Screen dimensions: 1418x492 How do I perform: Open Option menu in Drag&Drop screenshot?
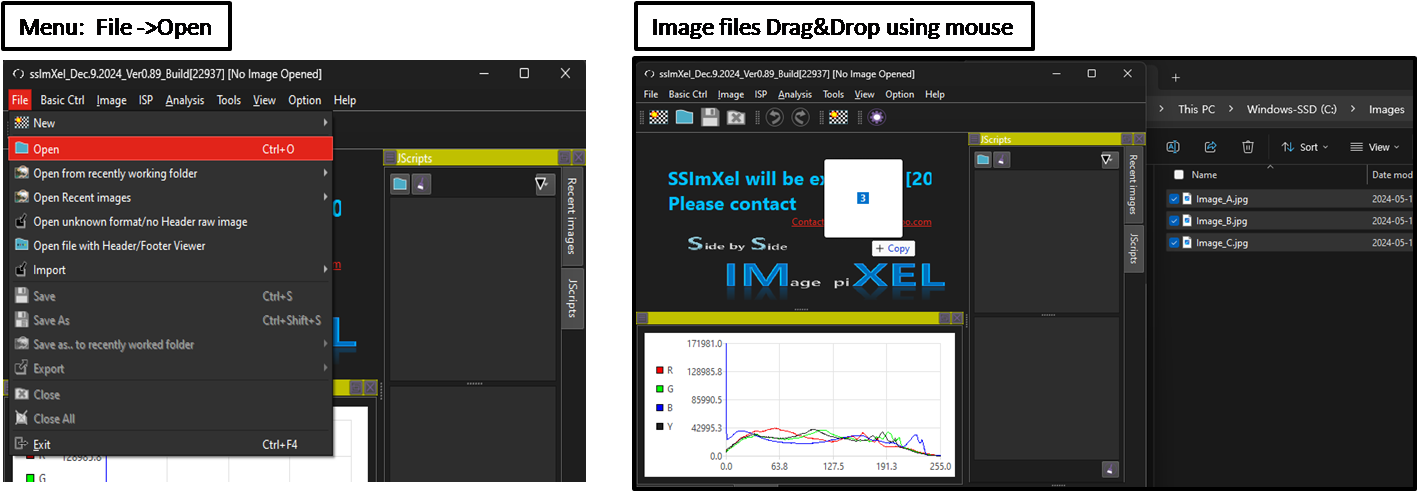click(x=900, y=94)
